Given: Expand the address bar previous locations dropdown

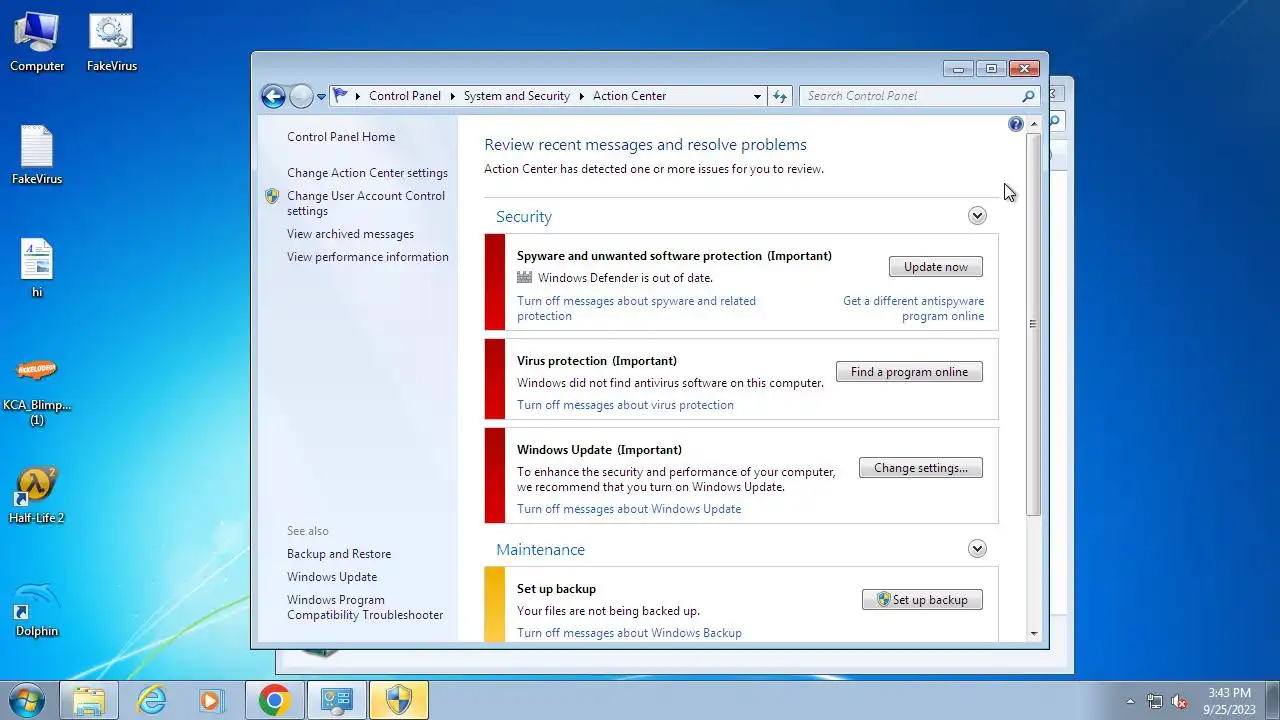Looking at the screenshot, I should point(757,96).
